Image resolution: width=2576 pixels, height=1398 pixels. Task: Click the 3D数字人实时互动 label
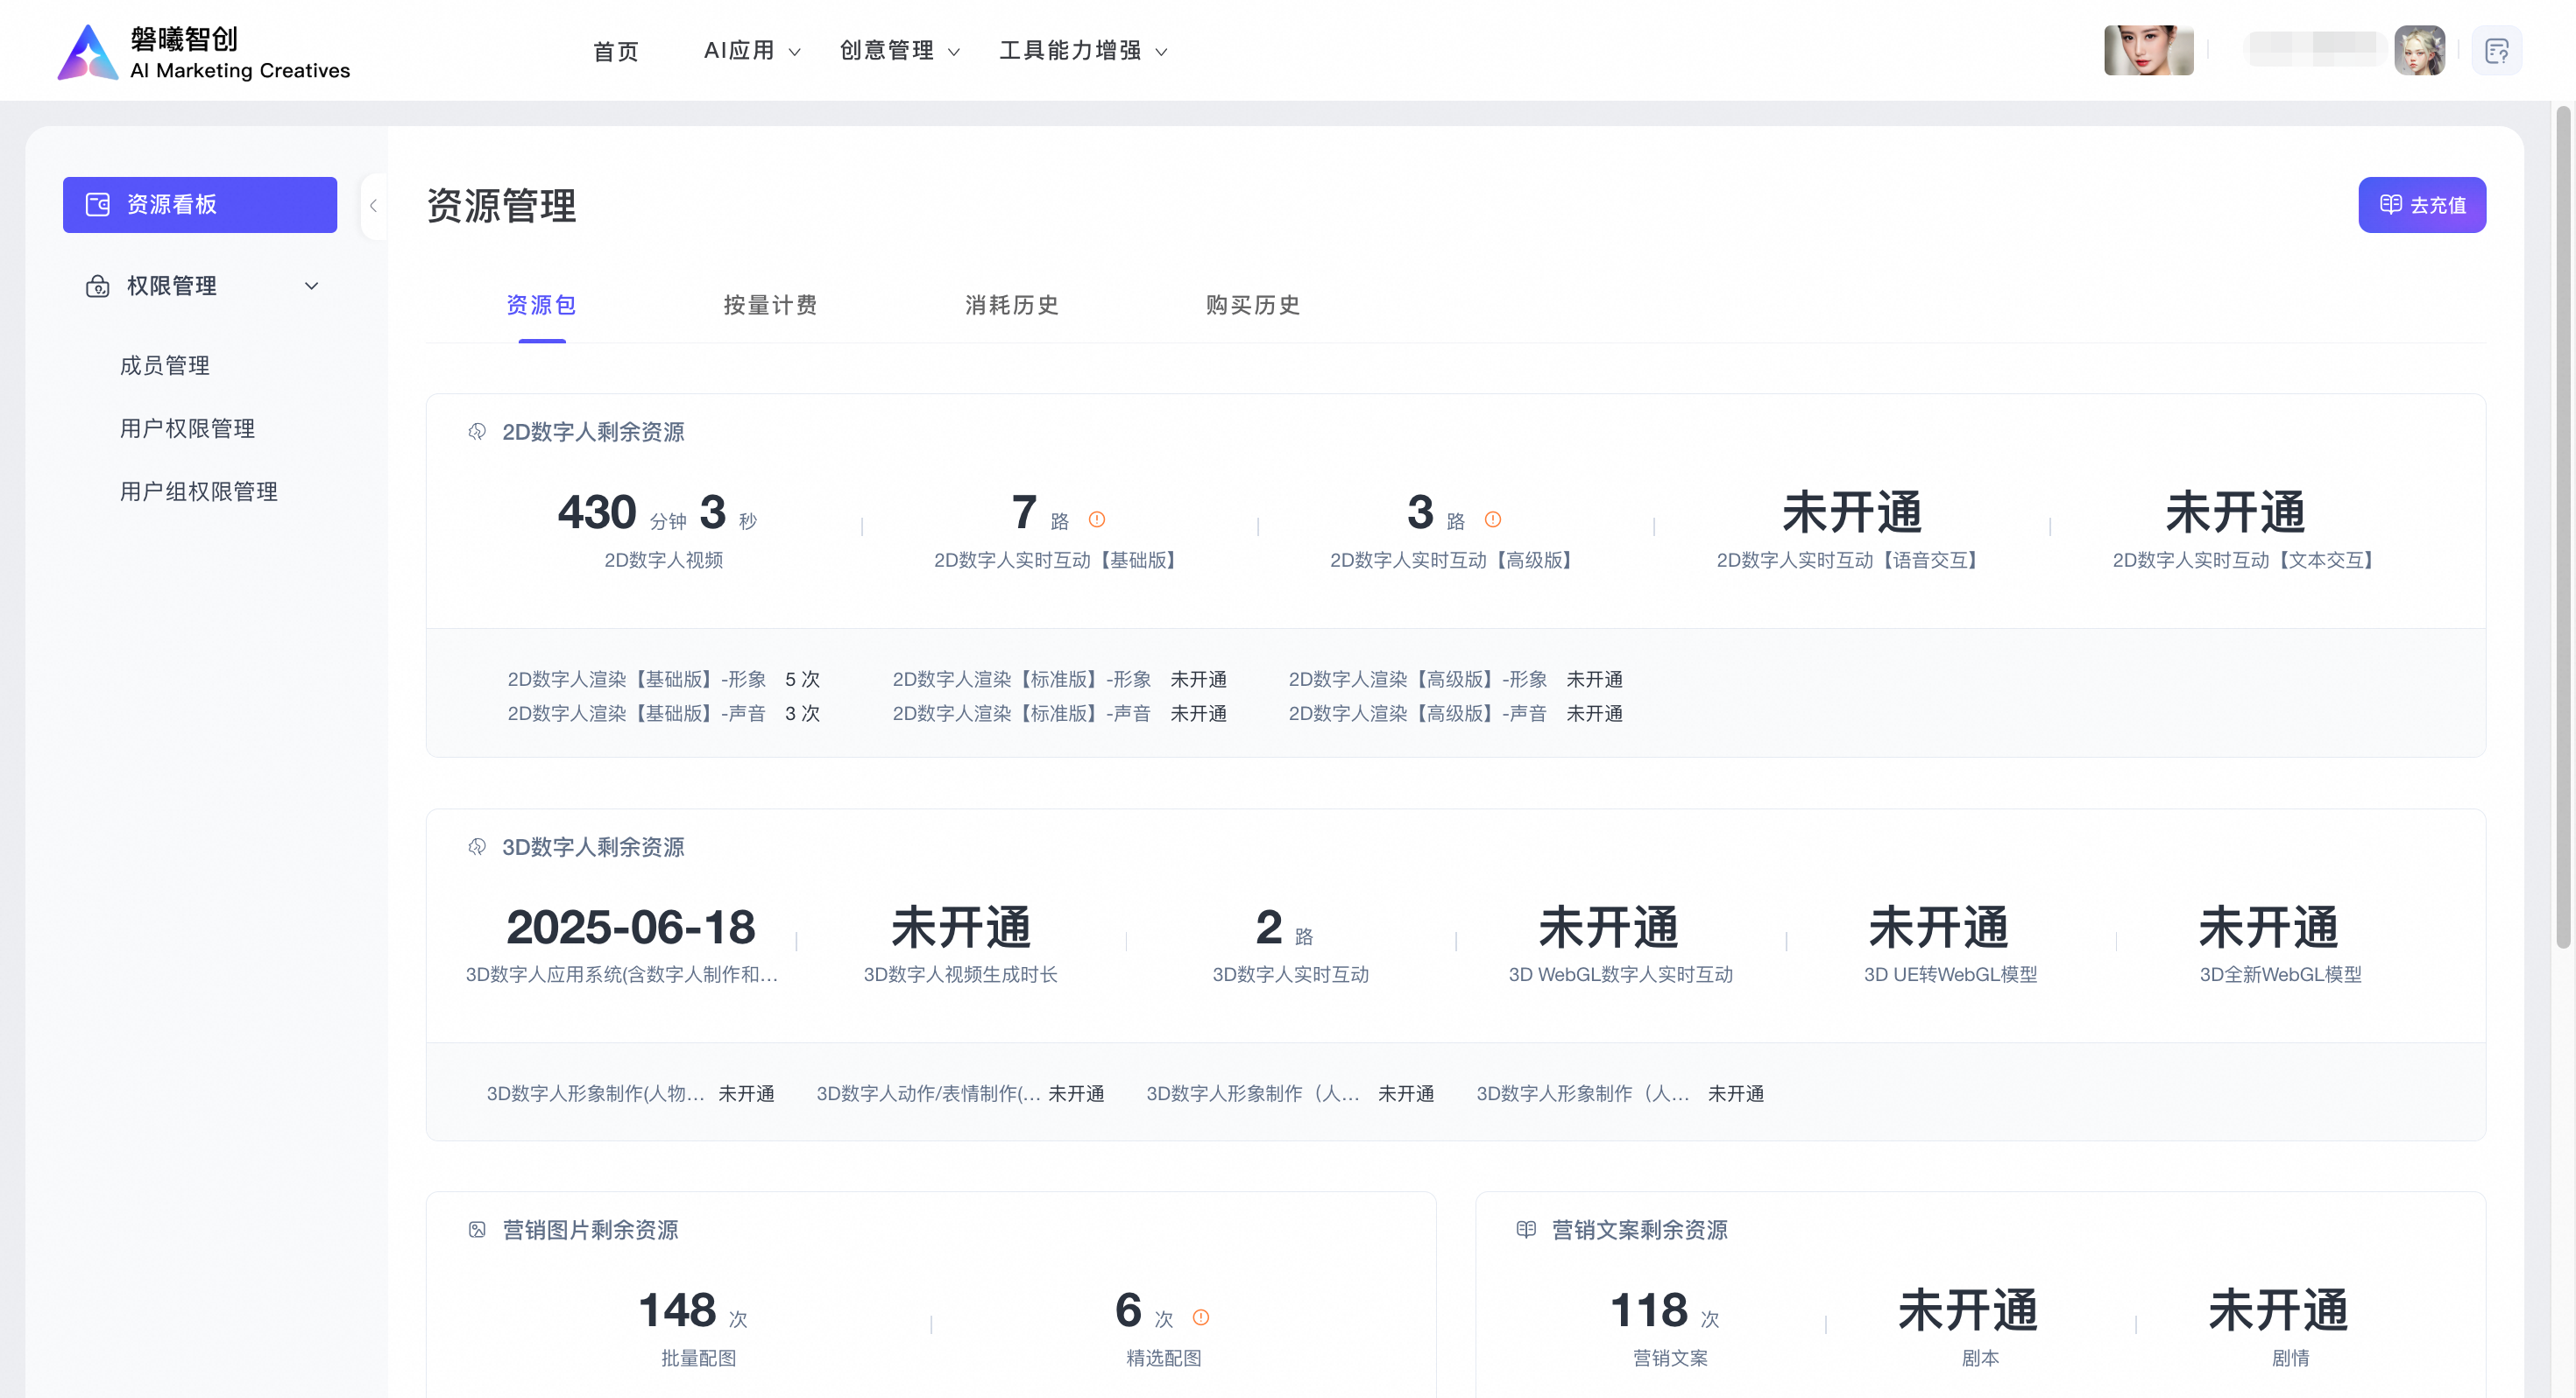1291,974
